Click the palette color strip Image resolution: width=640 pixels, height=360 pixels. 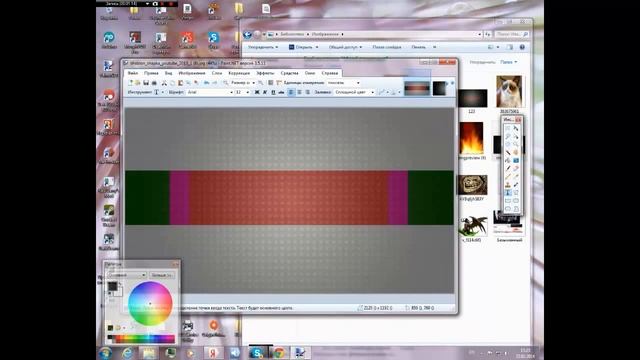coord(141,338)
